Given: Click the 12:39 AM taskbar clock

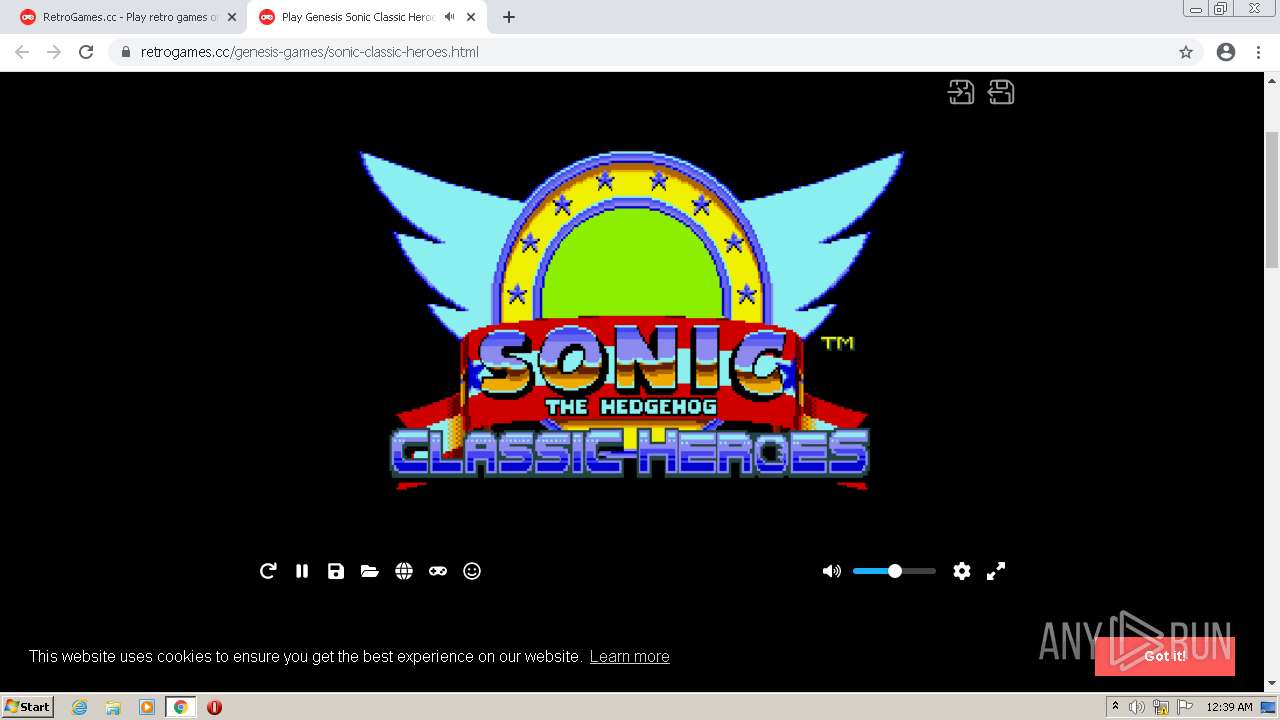Looking at the screenshot, I should (1229, 707).
